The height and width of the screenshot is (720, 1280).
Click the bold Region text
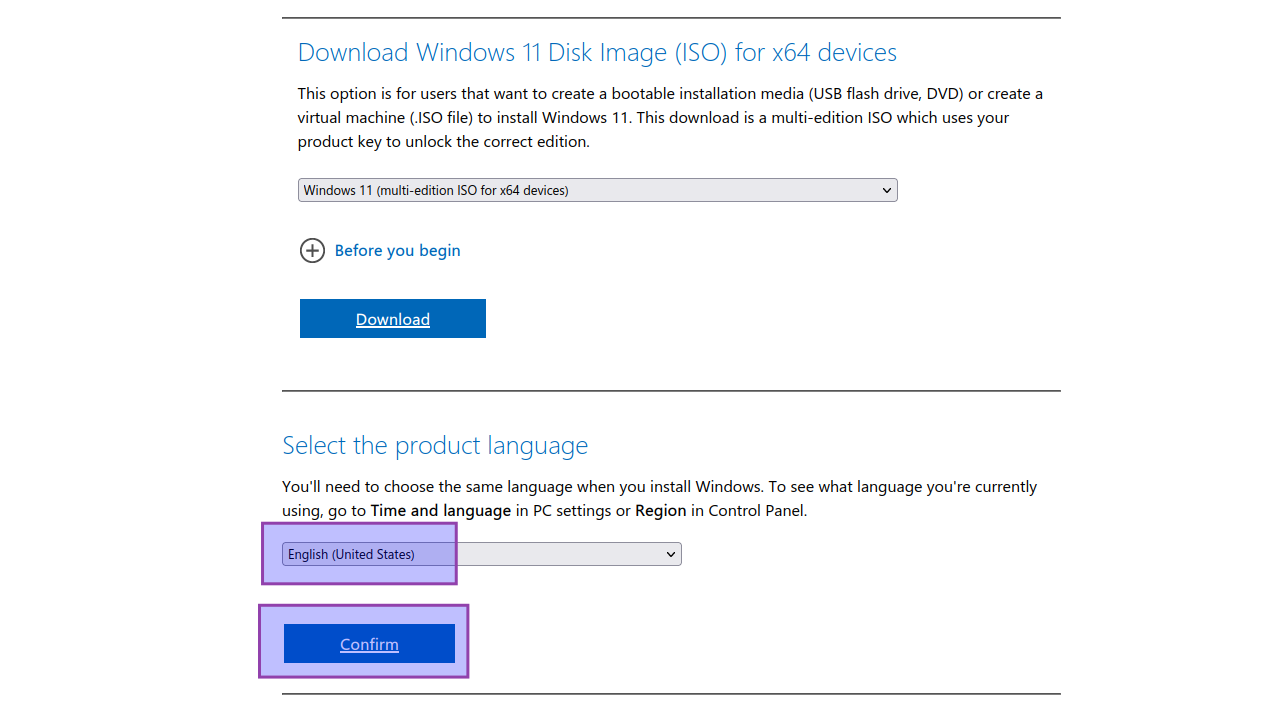(660, 510)
